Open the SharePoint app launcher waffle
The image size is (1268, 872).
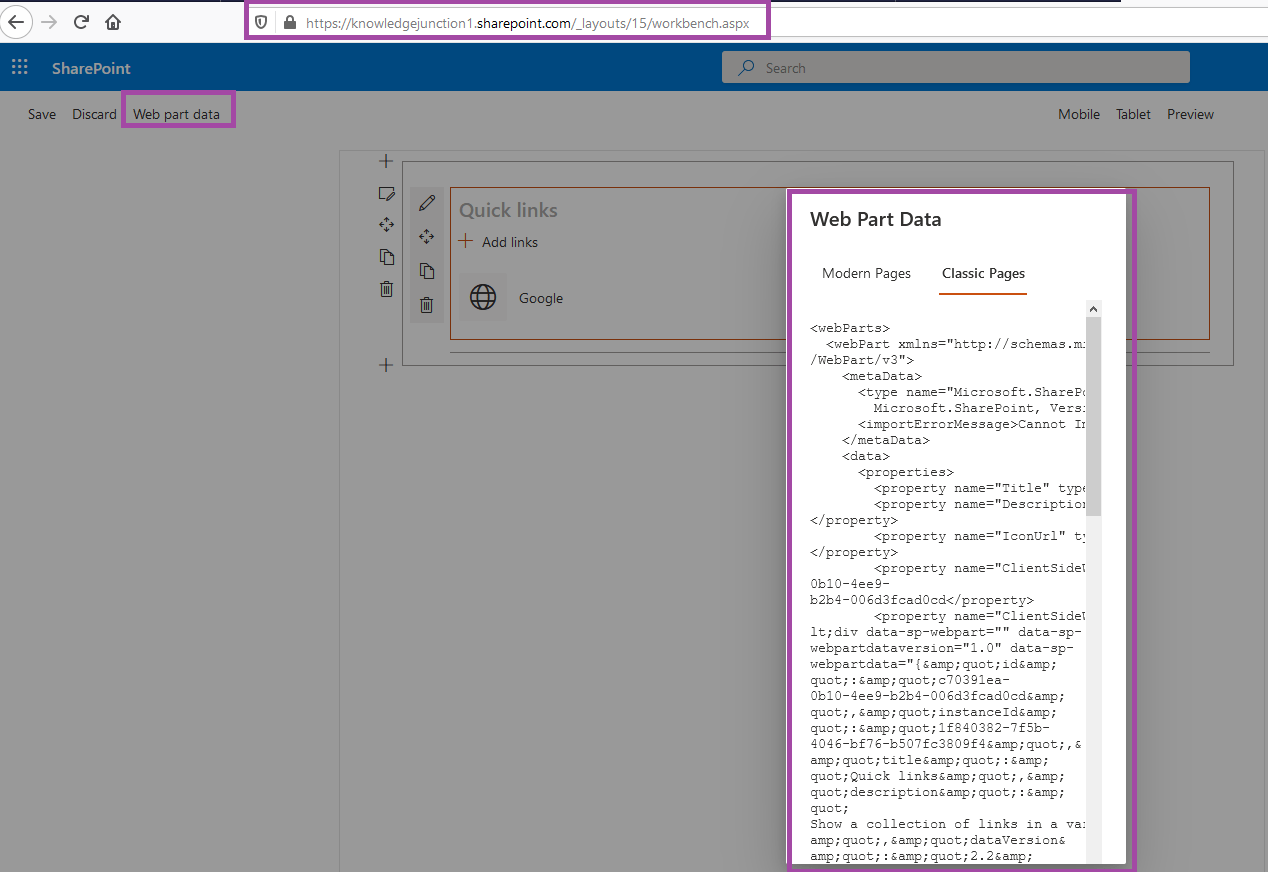[19, 68]
